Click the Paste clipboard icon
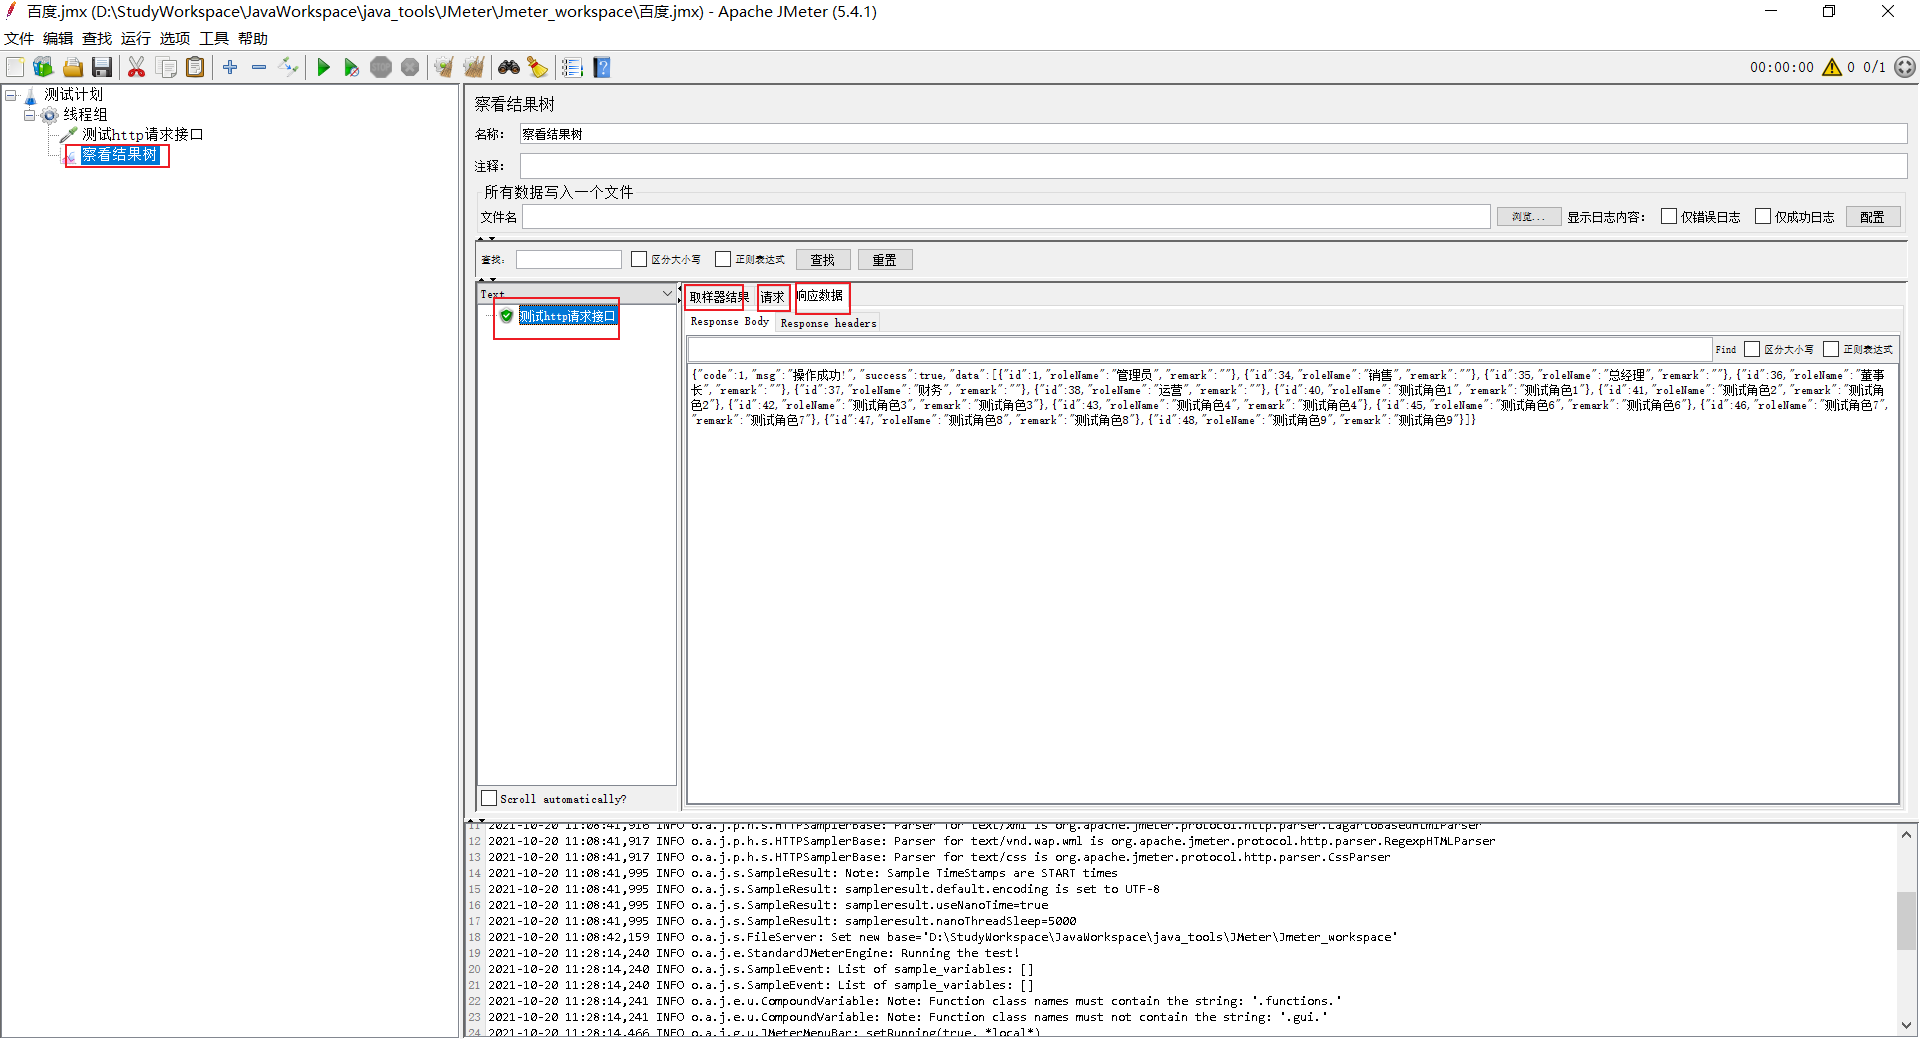Screen dimensions: 1920x1039 pos(195,67)
